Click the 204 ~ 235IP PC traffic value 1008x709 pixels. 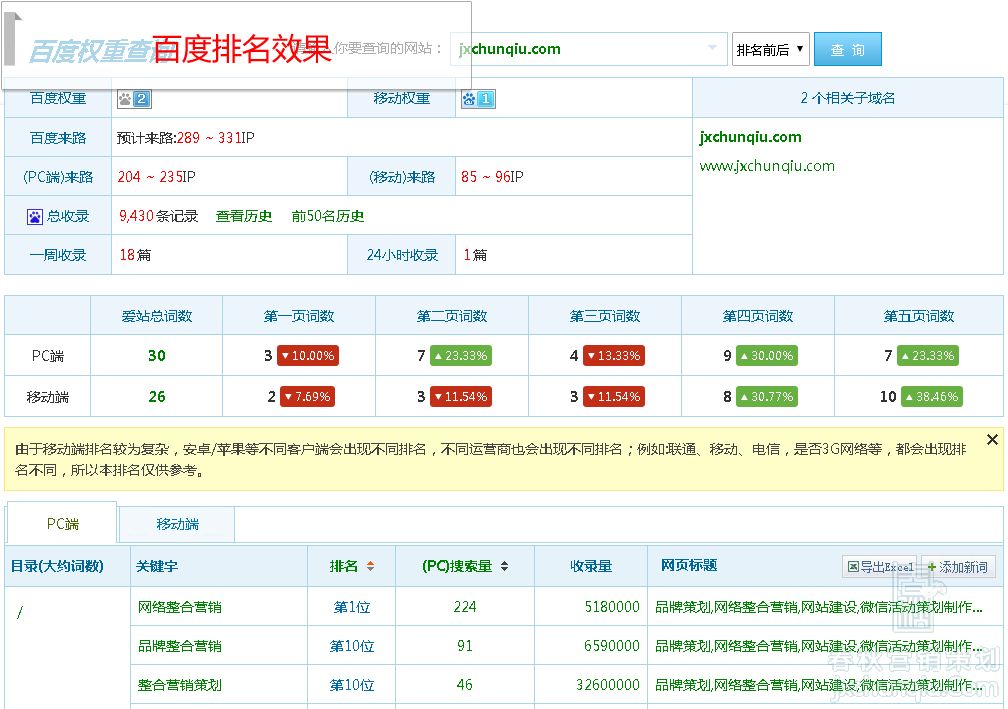[x=156, y=177]
